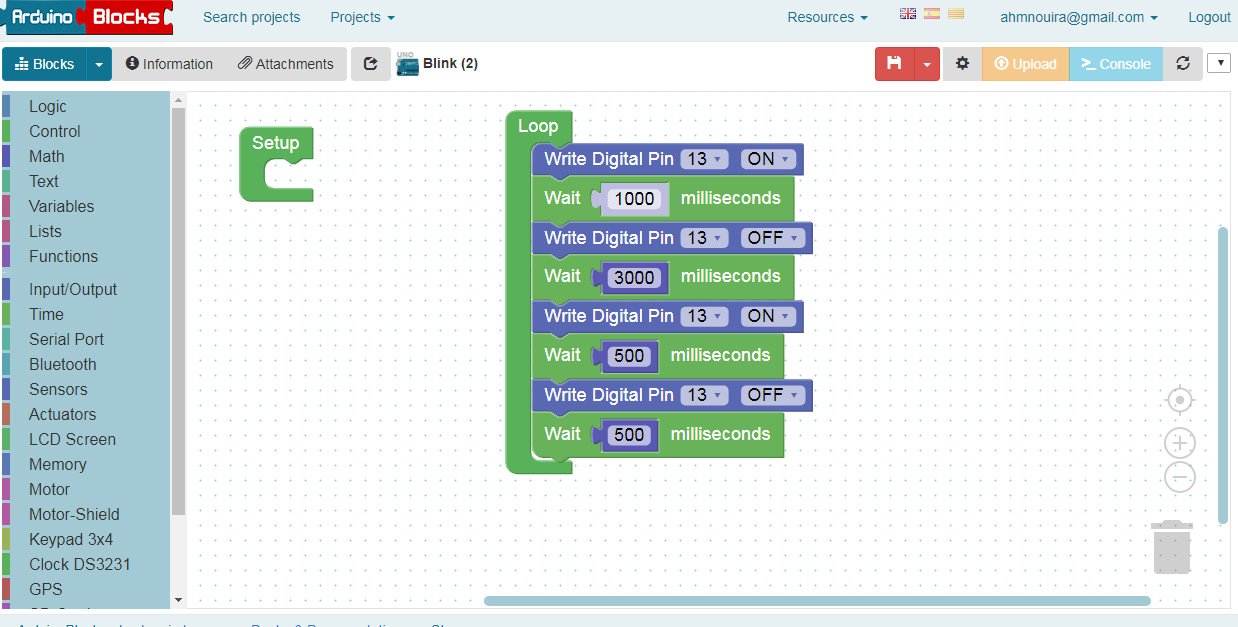This screenshot has height=627, width=1238.
Task: Select the Spanish flag language icon
Action: click(931, 15)
